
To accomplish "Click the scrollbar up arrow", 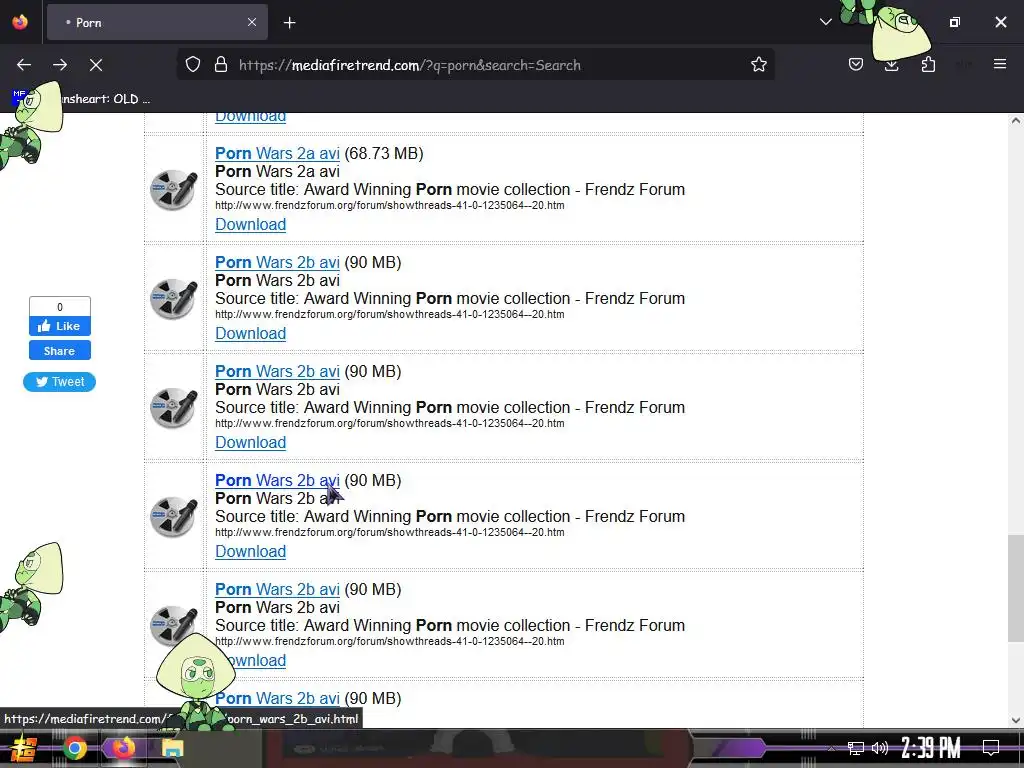I will pos(1015,121).
